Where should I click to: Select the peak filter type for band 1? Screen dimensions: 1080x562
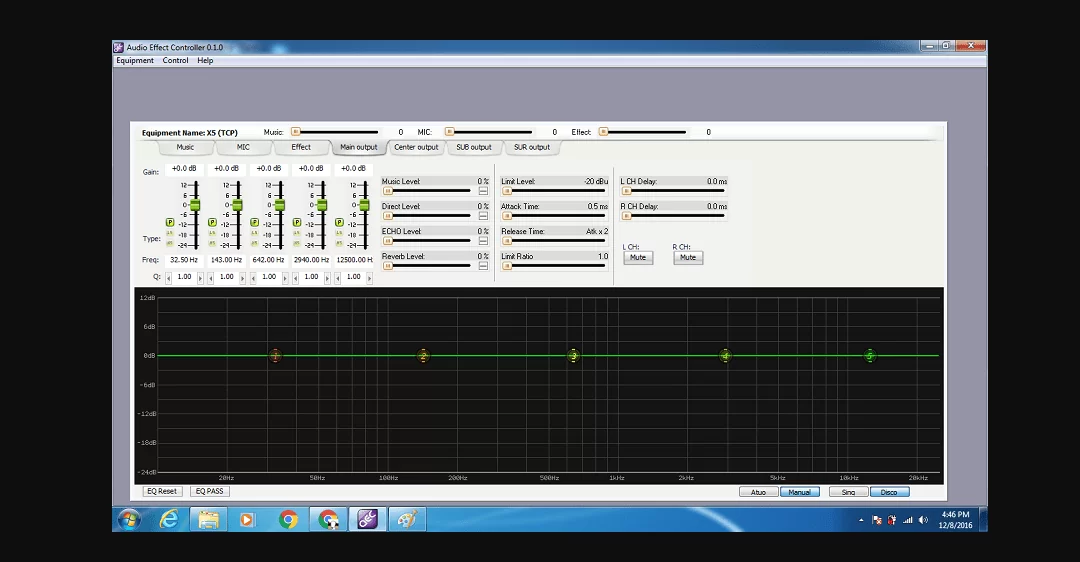pyautogui.click(x=170, y=222)
